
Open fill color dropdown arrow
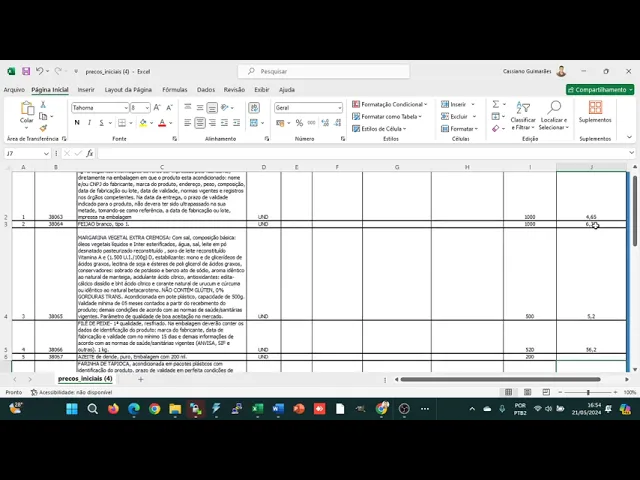coord(151,123)
